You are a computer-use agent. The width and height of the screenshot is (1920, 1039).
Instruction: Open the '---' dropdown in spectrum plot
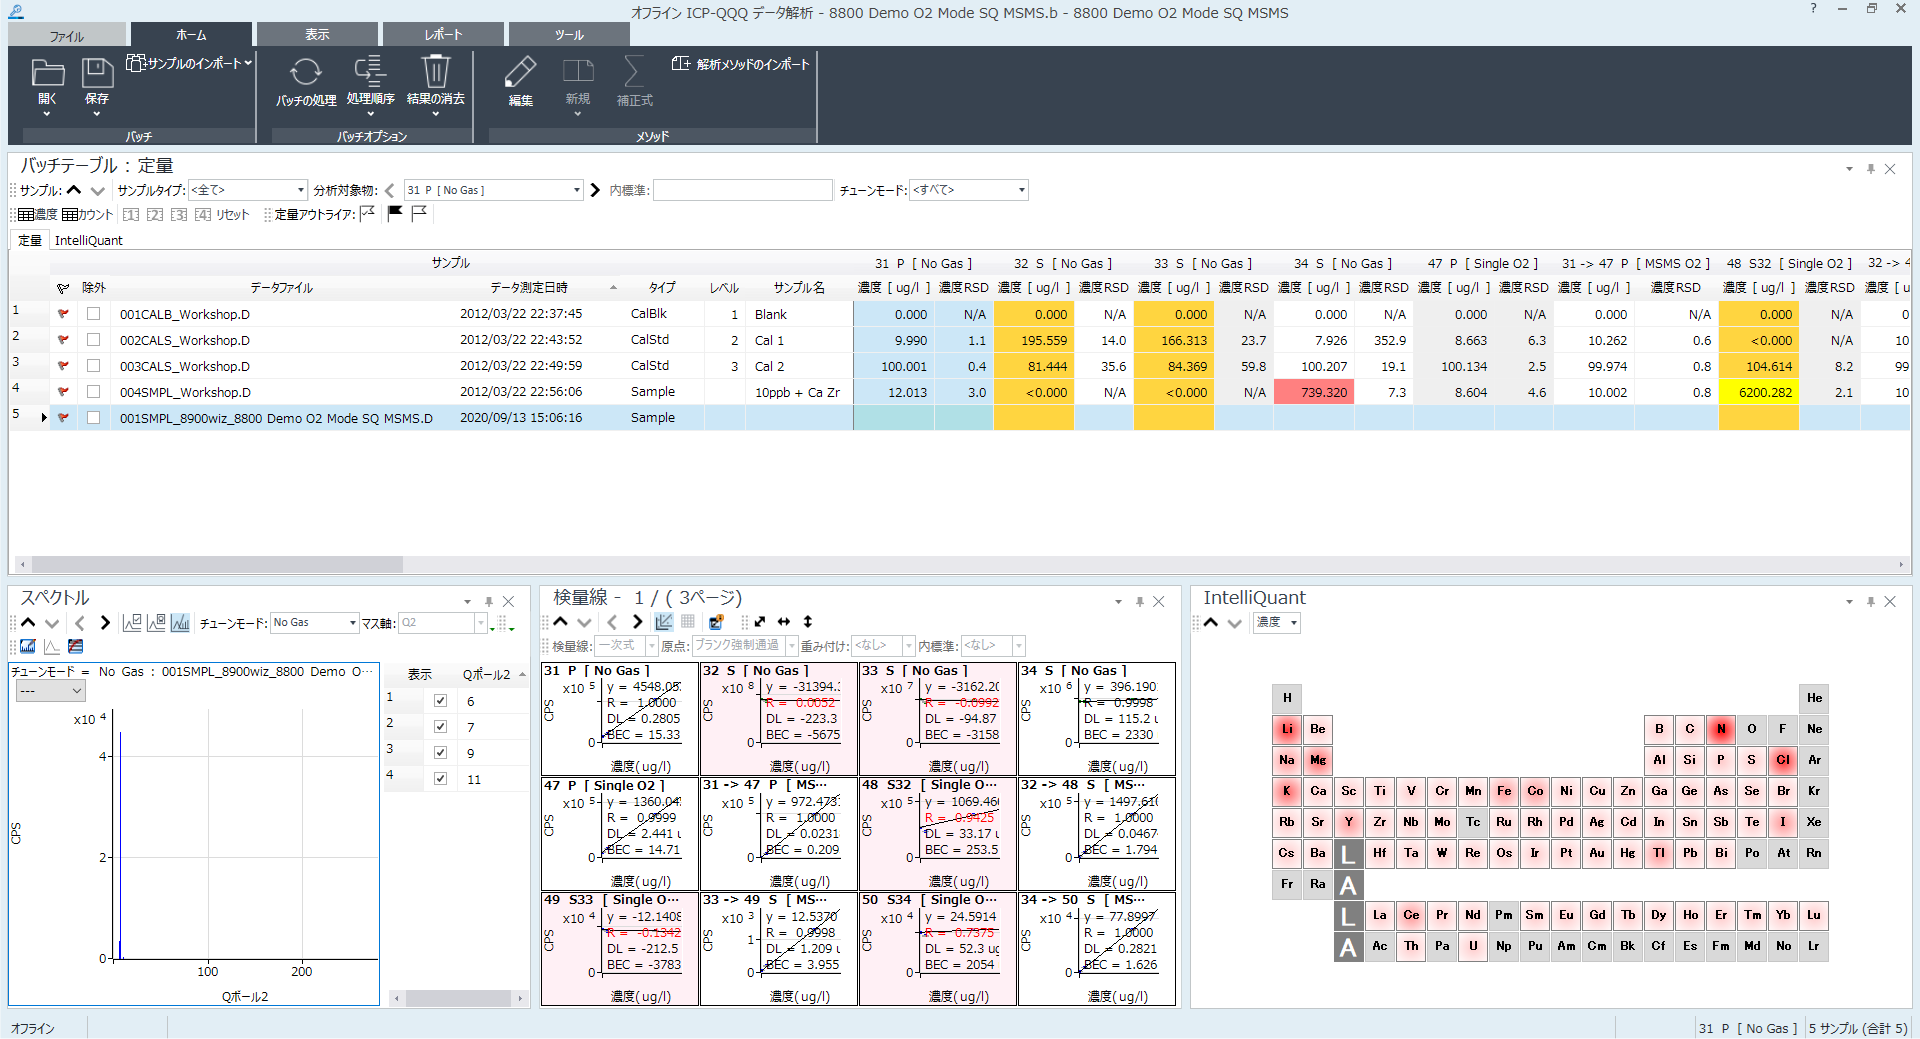click(51, 691)
